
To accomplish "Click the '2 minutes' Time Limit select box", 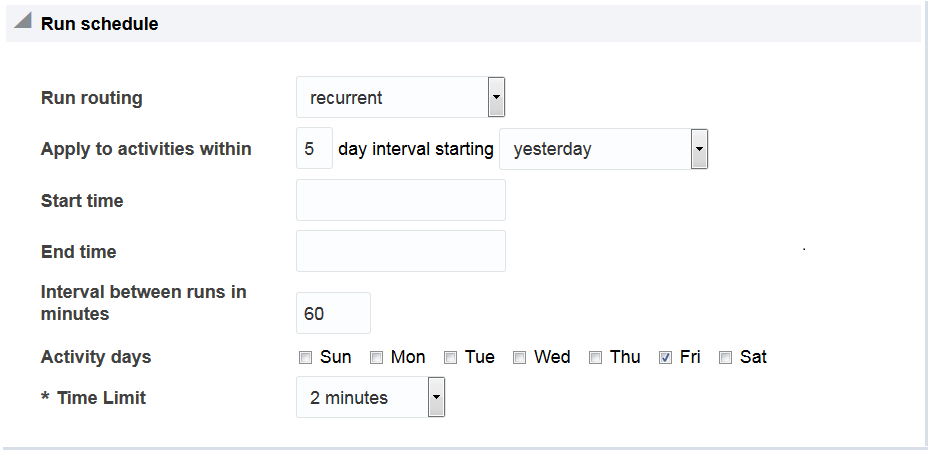I will click(361, 398).
